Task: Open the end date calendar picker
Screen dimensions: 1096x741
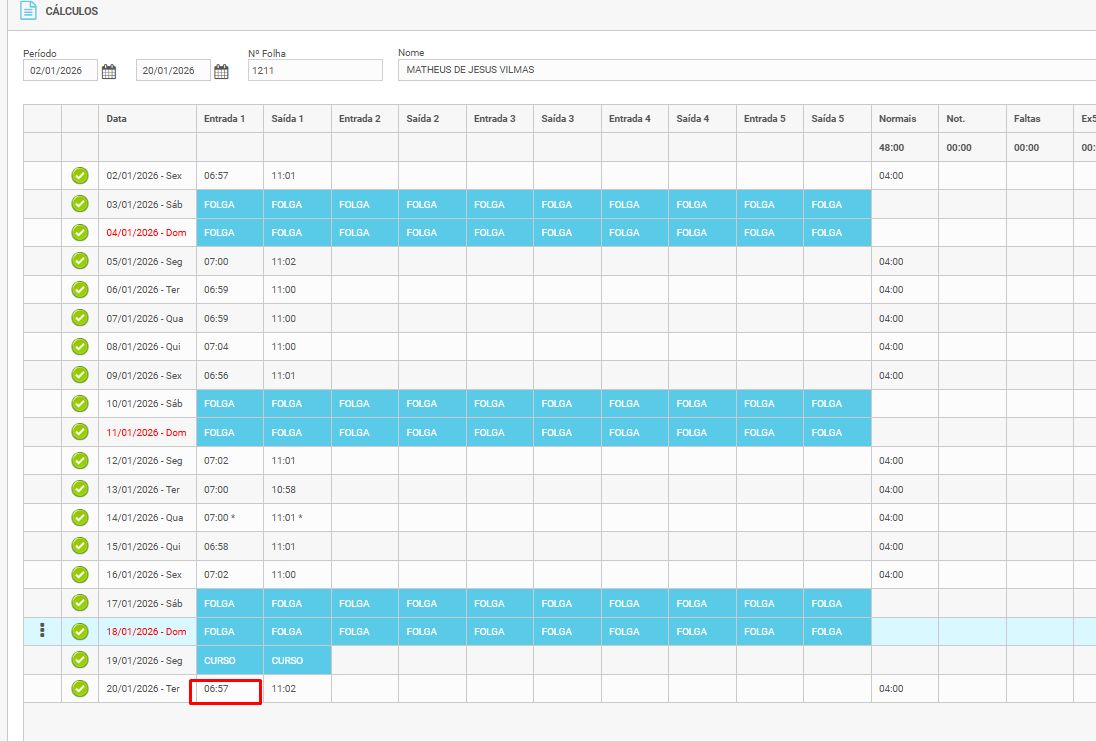Action: pos(222,71)
